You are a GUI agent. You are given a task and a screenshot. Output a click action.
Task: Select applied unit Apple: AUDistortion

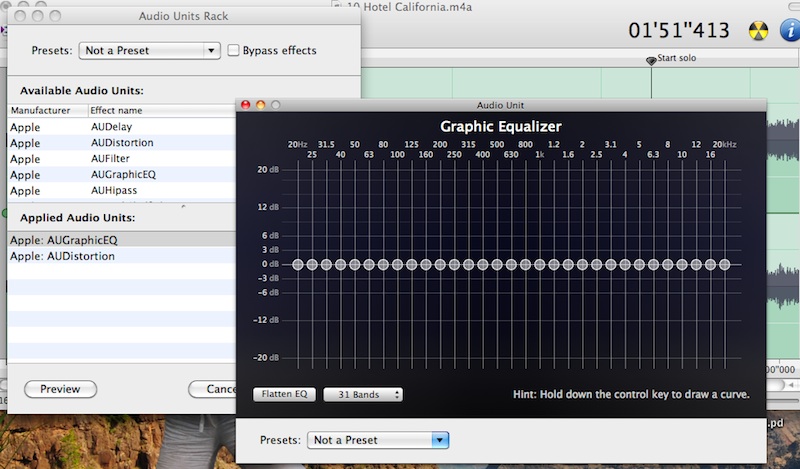(62, 256)
